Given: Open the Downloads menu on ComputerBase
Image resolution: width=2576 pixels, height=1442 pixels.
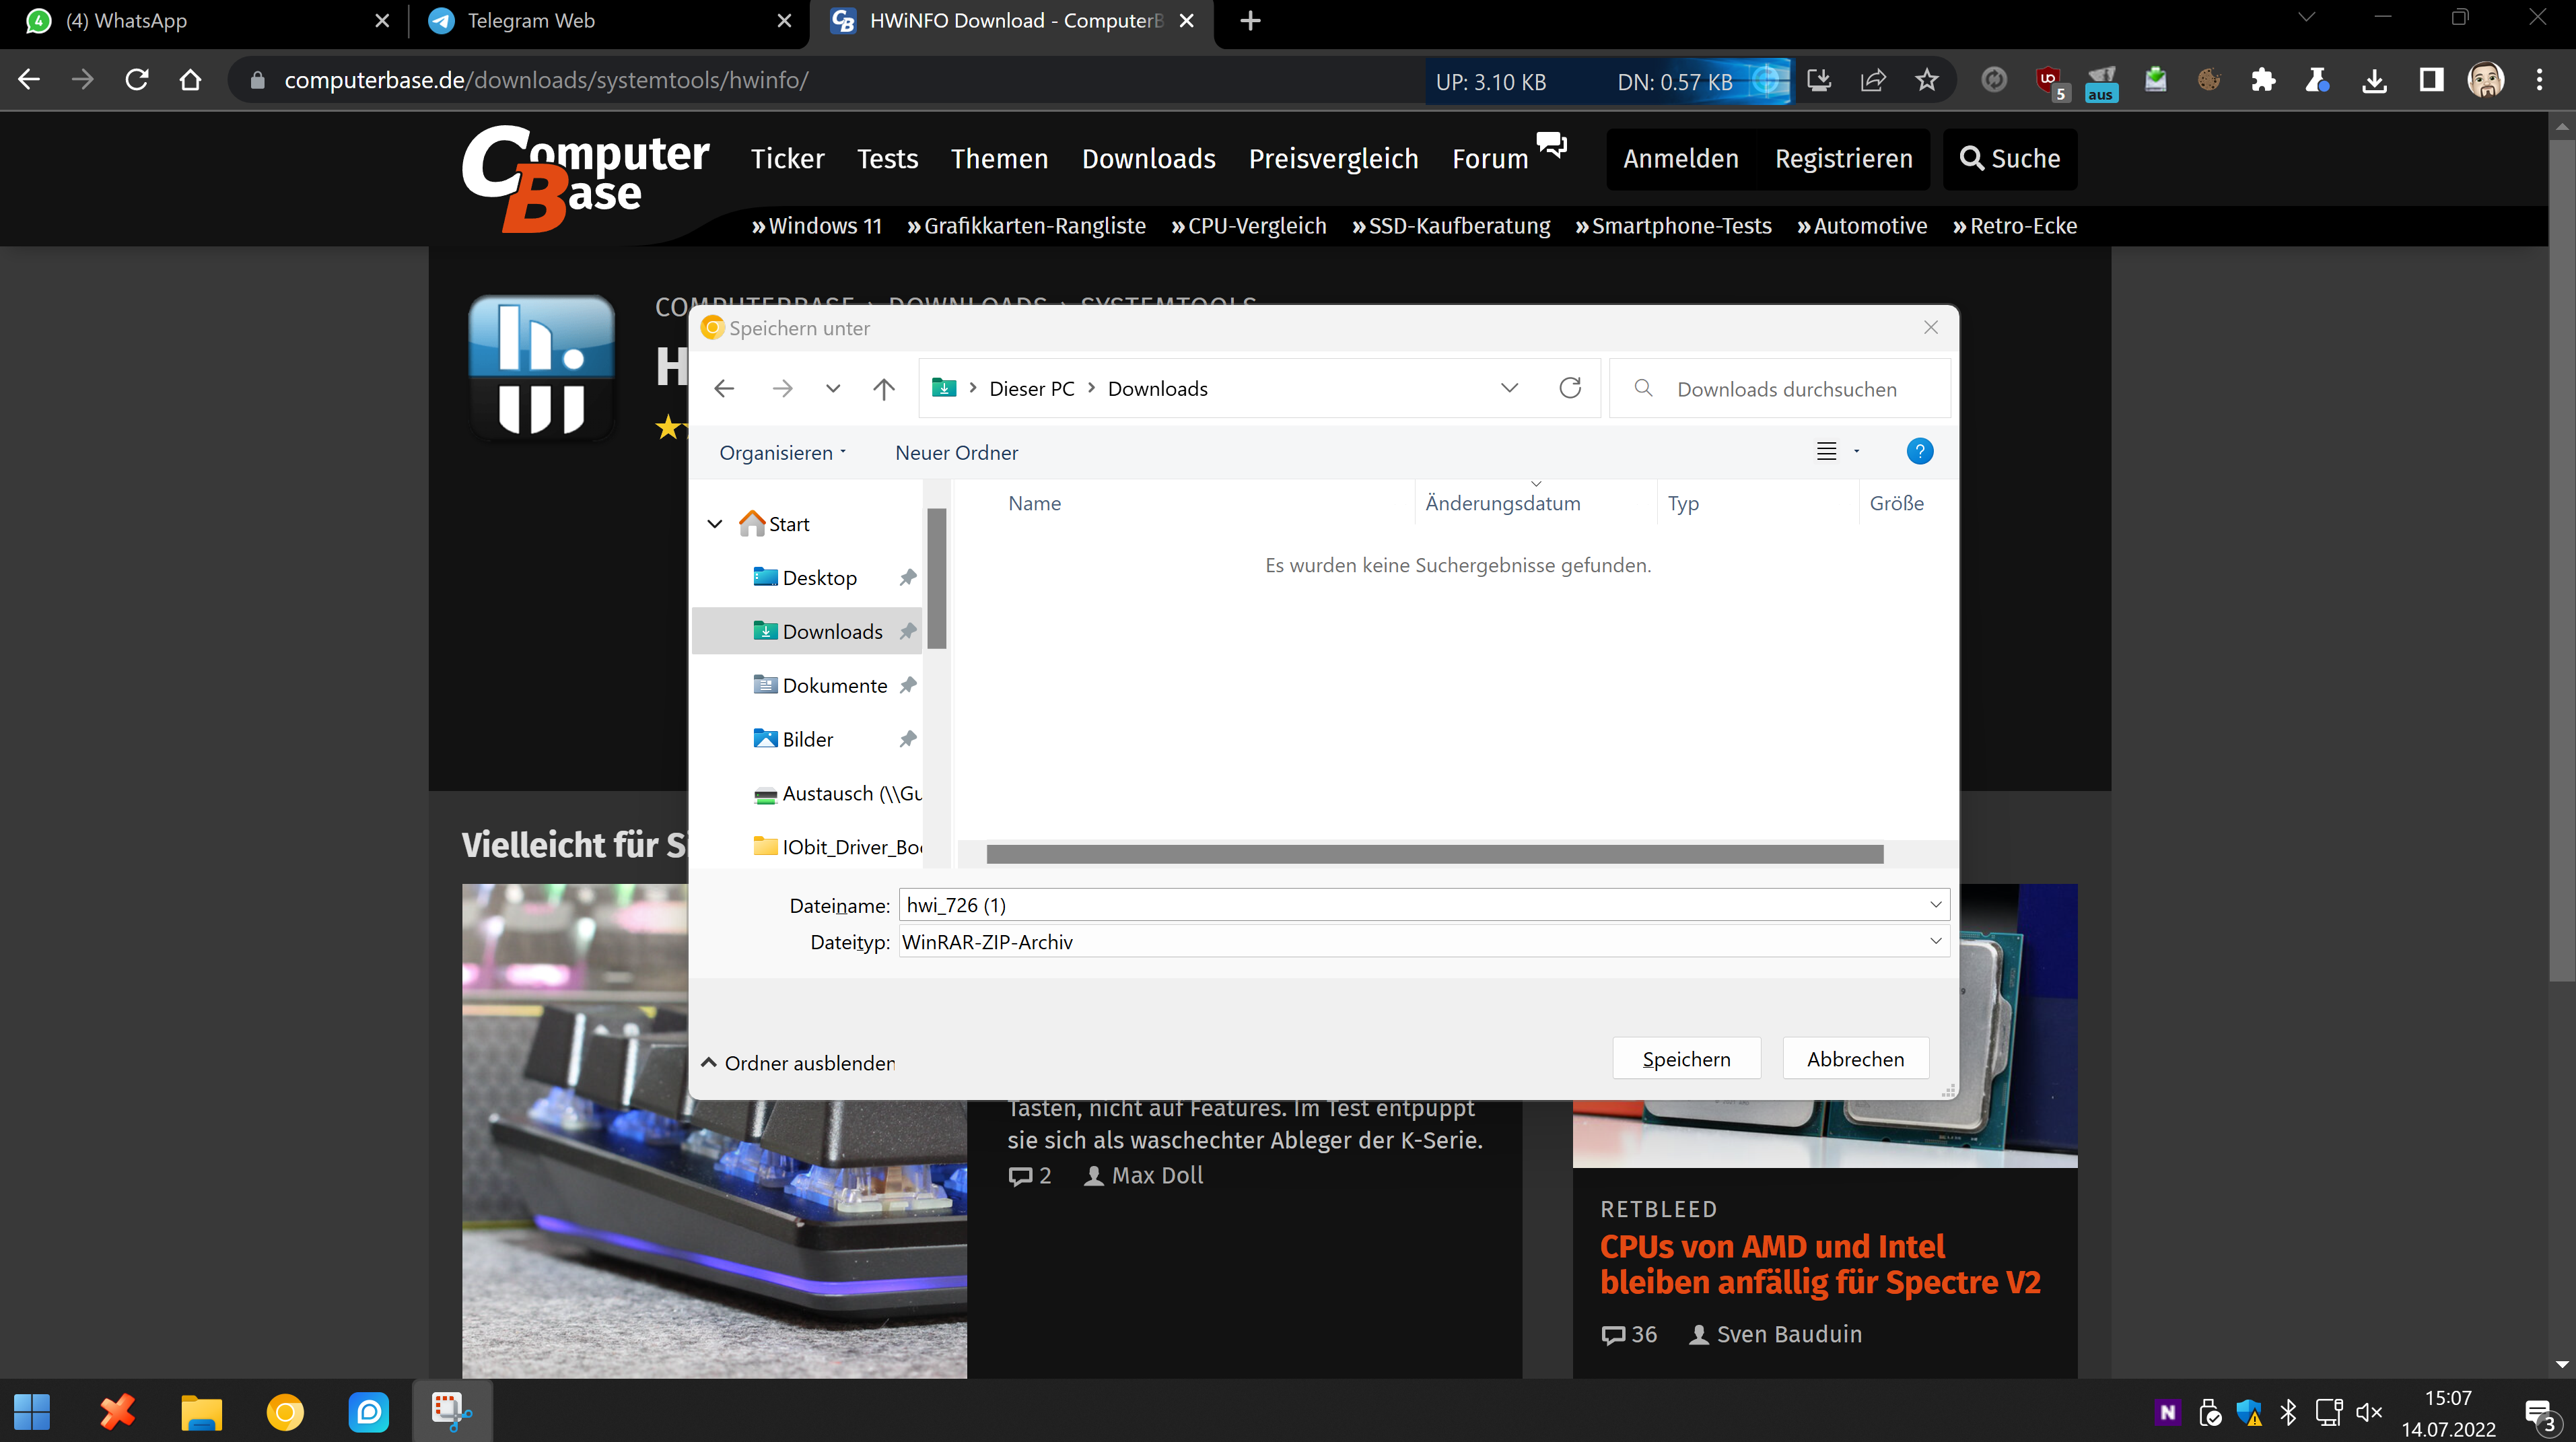Looking at the screenshot, I should [x=1148, y=159].
